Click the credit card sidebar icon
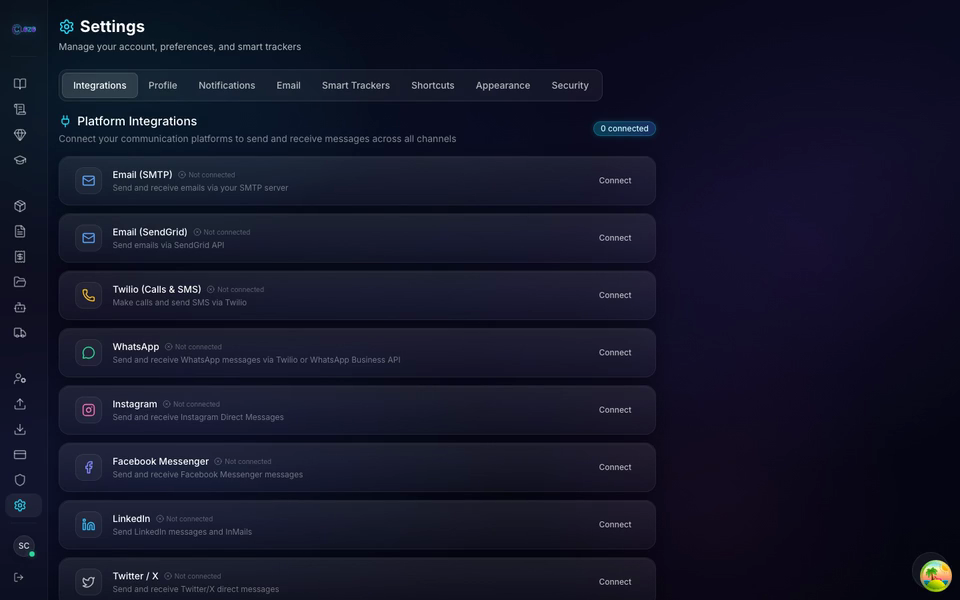Image resolution: width=960 pixels, height=600 pixels. (x=20, y=454)
